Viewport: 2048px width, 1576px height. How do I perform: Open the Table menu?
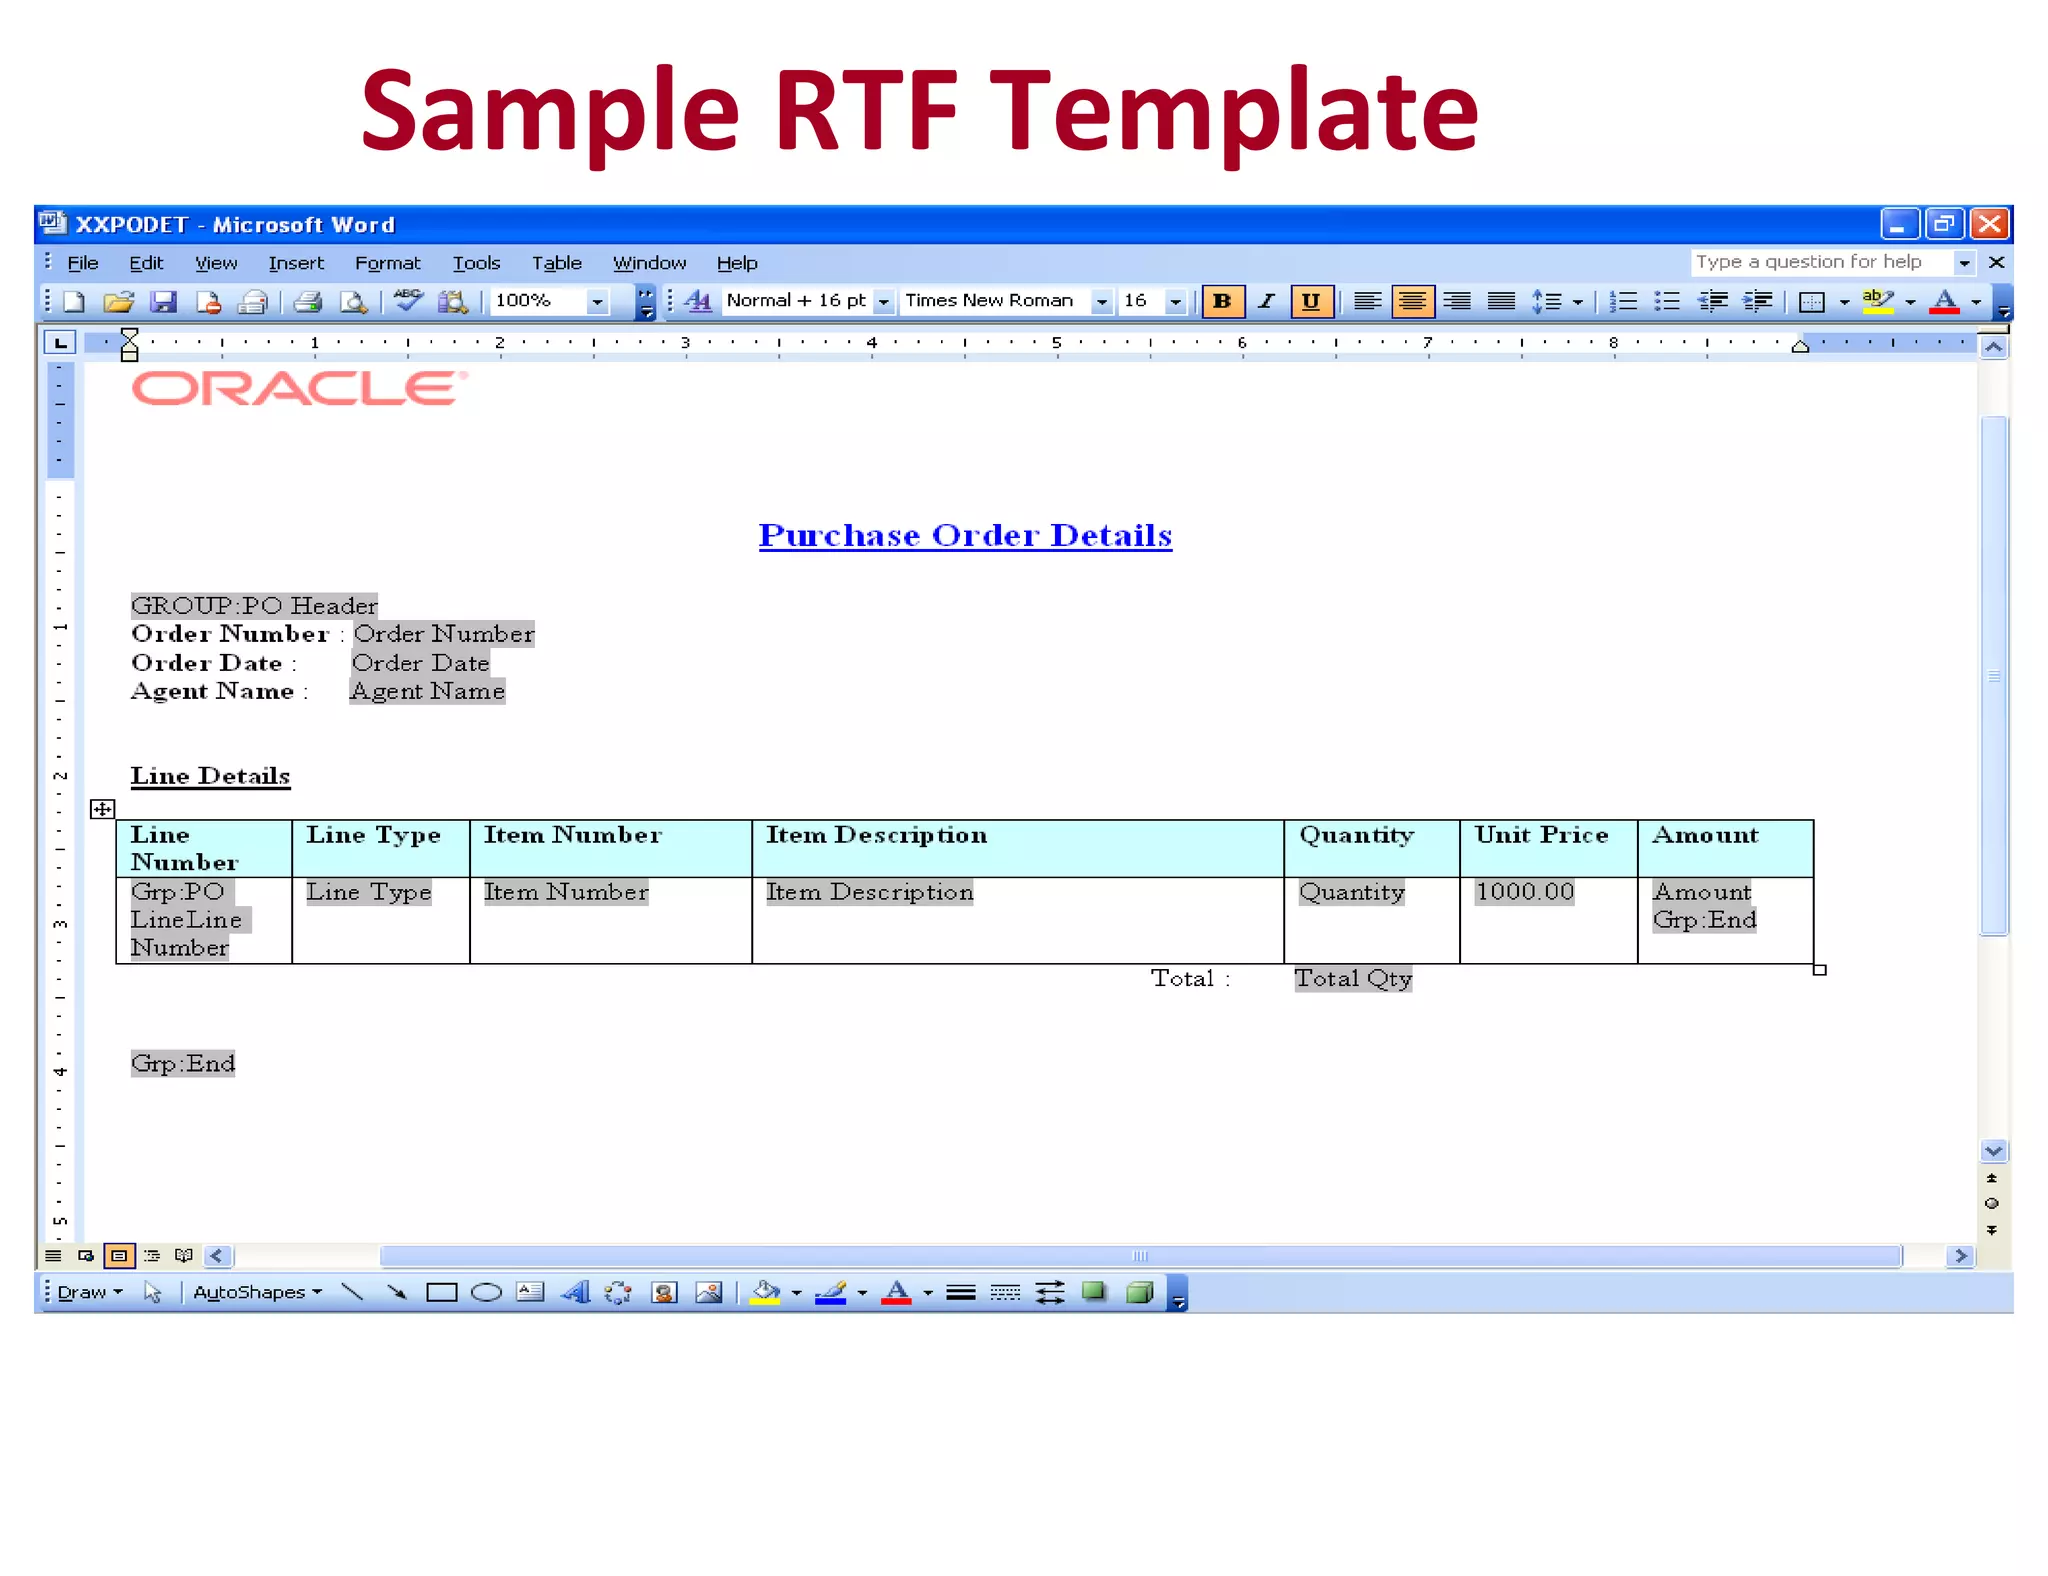tap(556, 263)
